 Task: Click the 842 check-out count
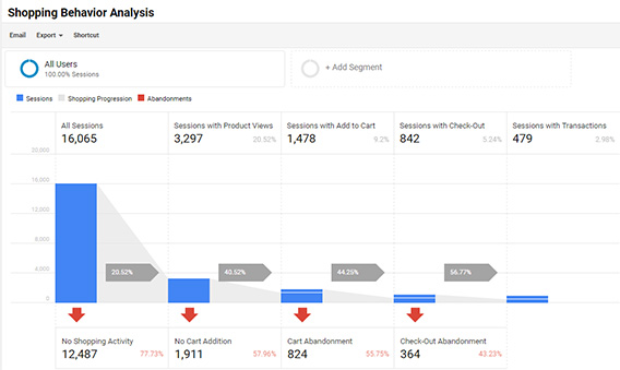(409, 139)
